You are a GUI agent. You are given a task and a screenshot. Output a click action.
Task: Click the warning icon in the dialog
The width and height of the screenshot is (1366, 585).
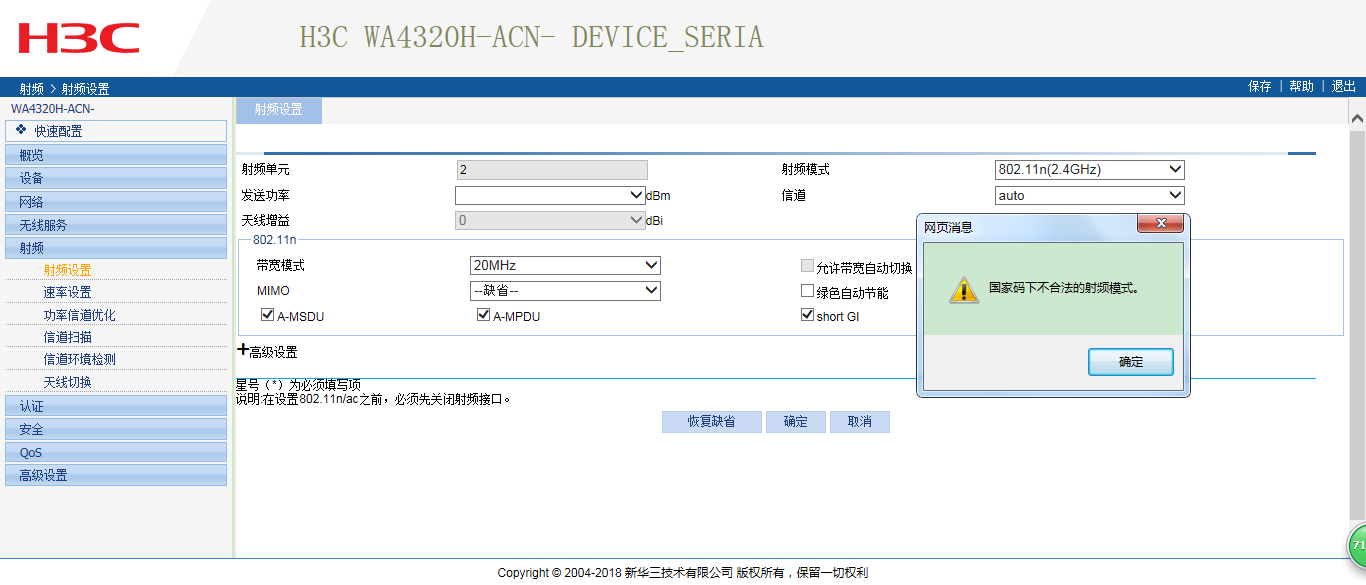click(963, 289)
